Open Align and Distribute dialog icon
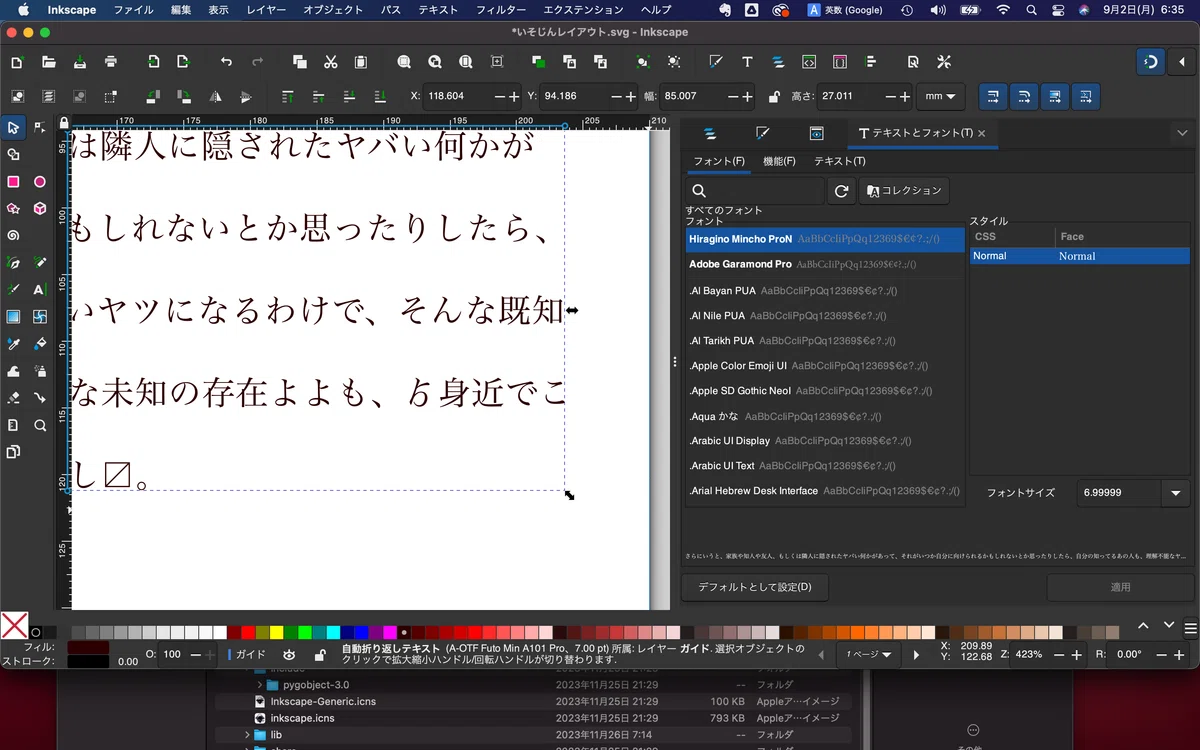Viewport: 1200px width, 750px height. coord(871,62)
